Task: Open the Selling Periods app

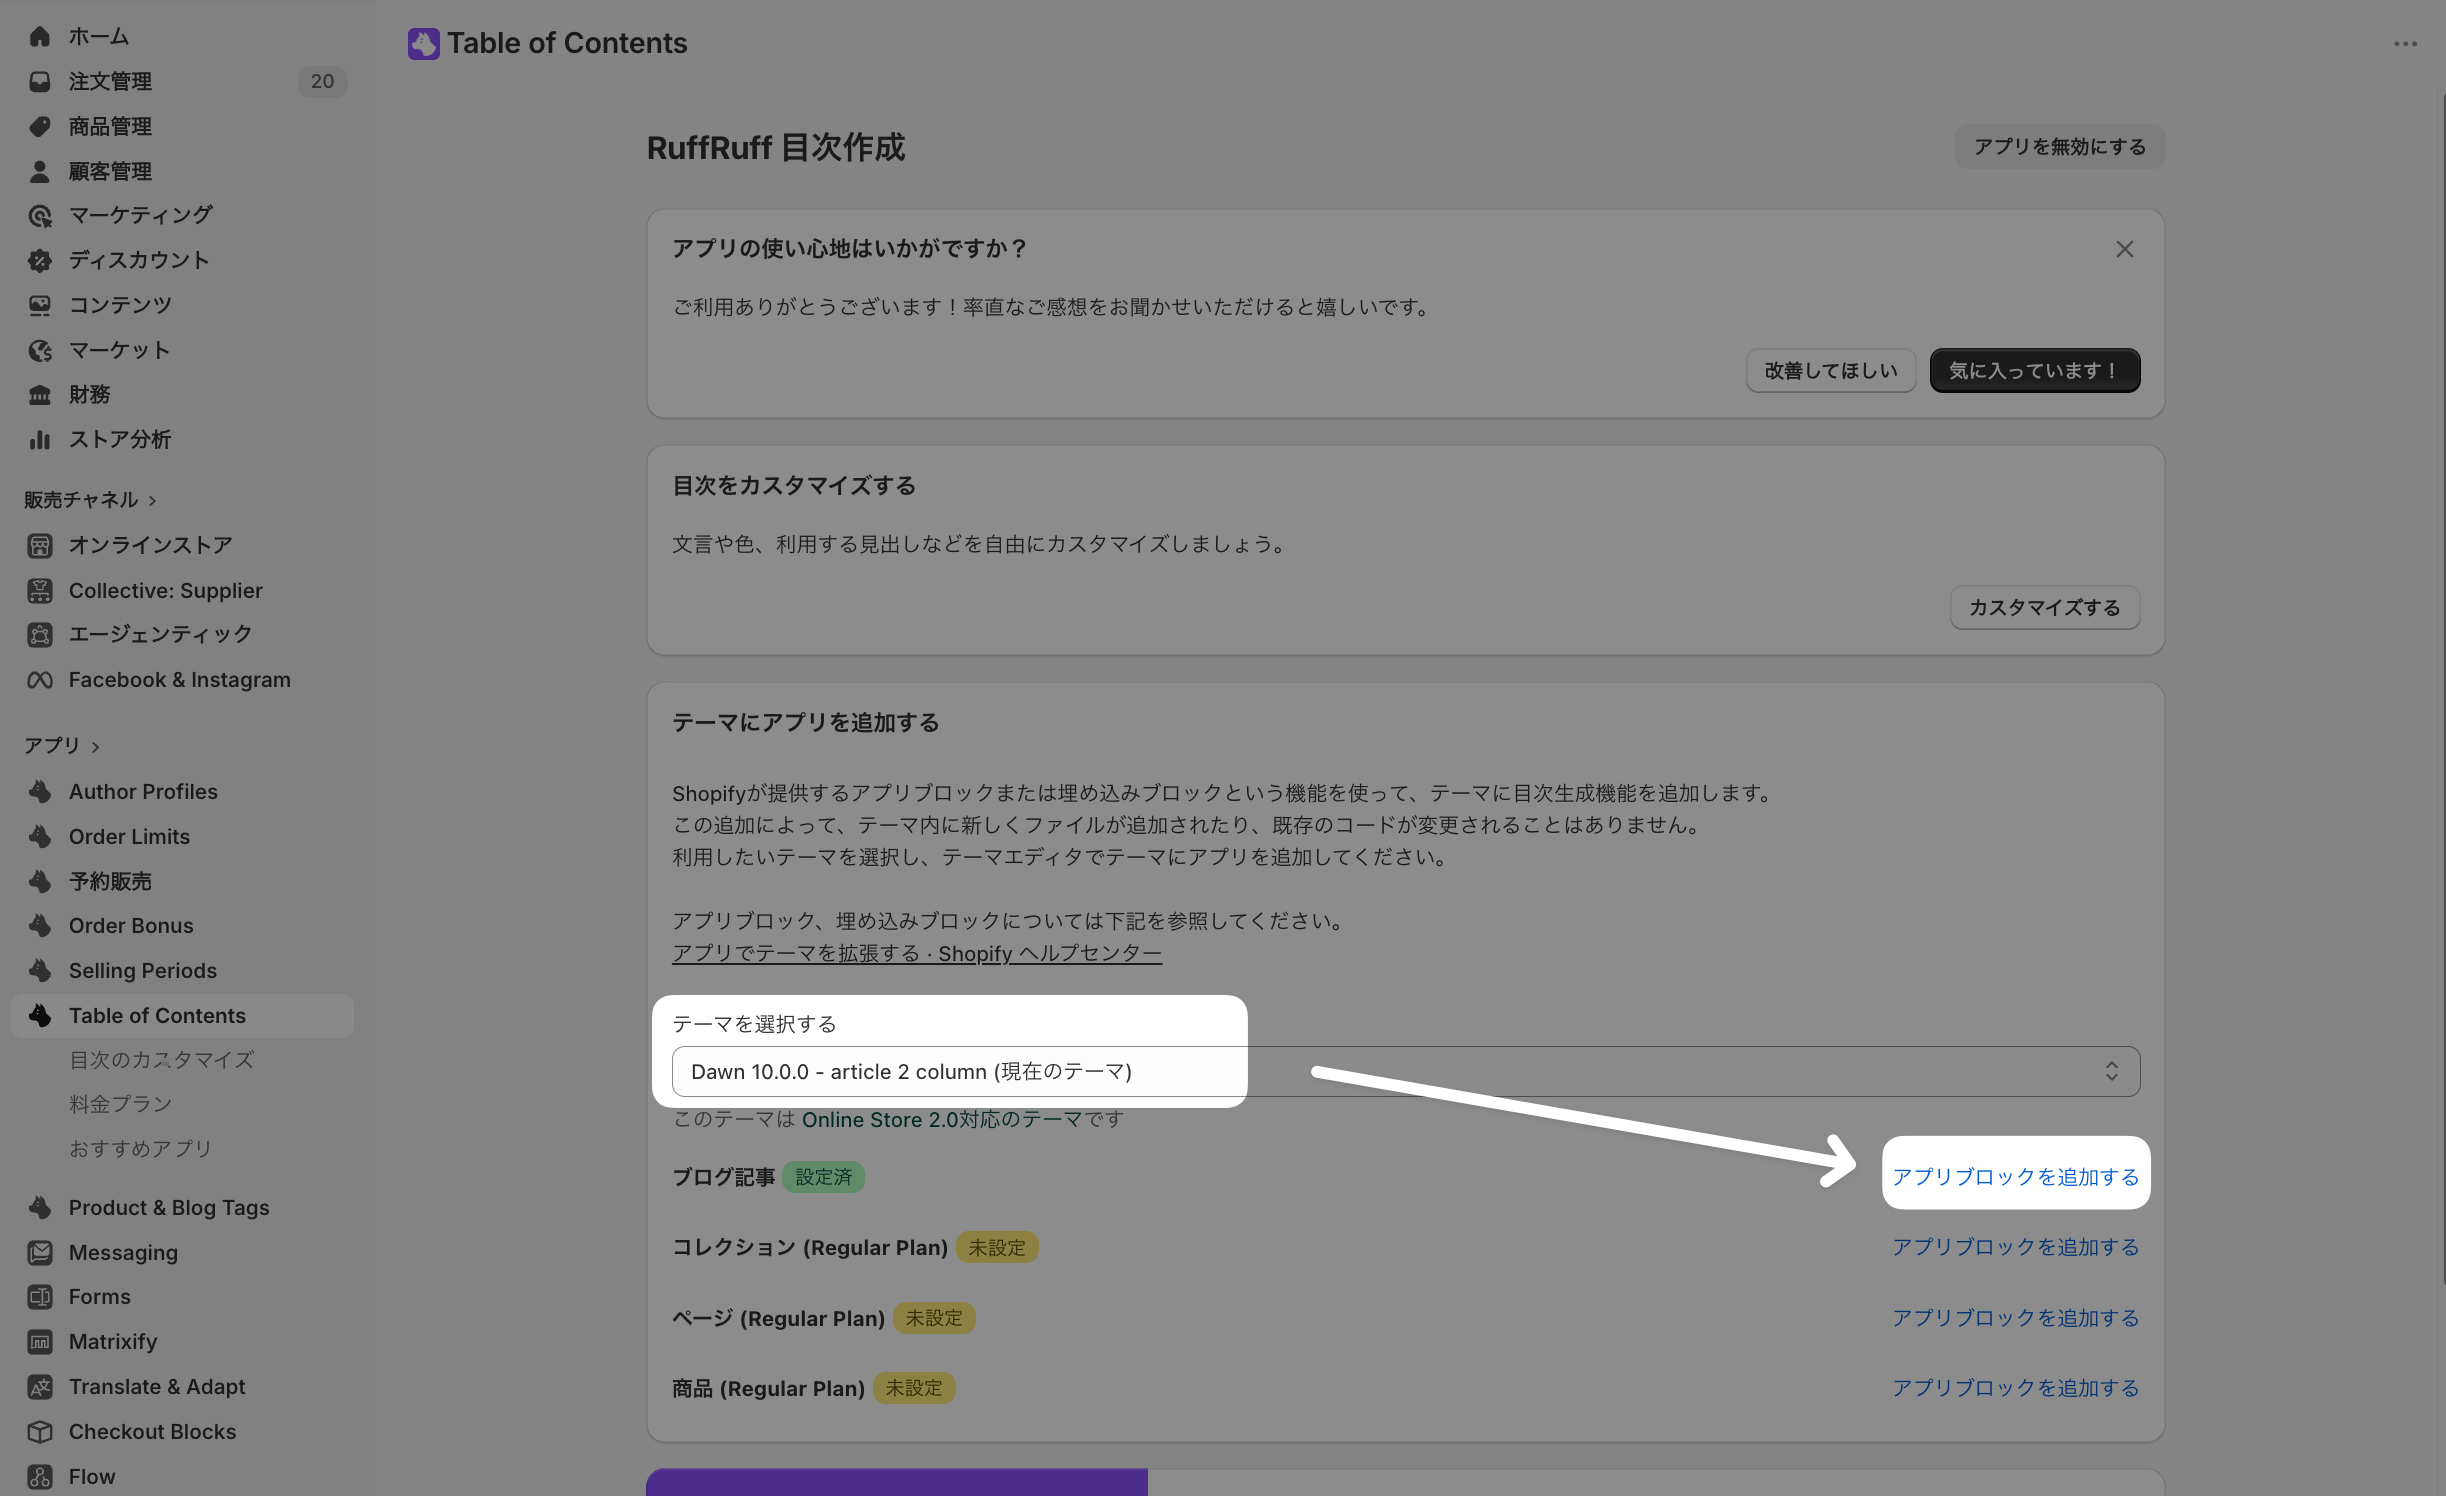Action: [143, 971]
